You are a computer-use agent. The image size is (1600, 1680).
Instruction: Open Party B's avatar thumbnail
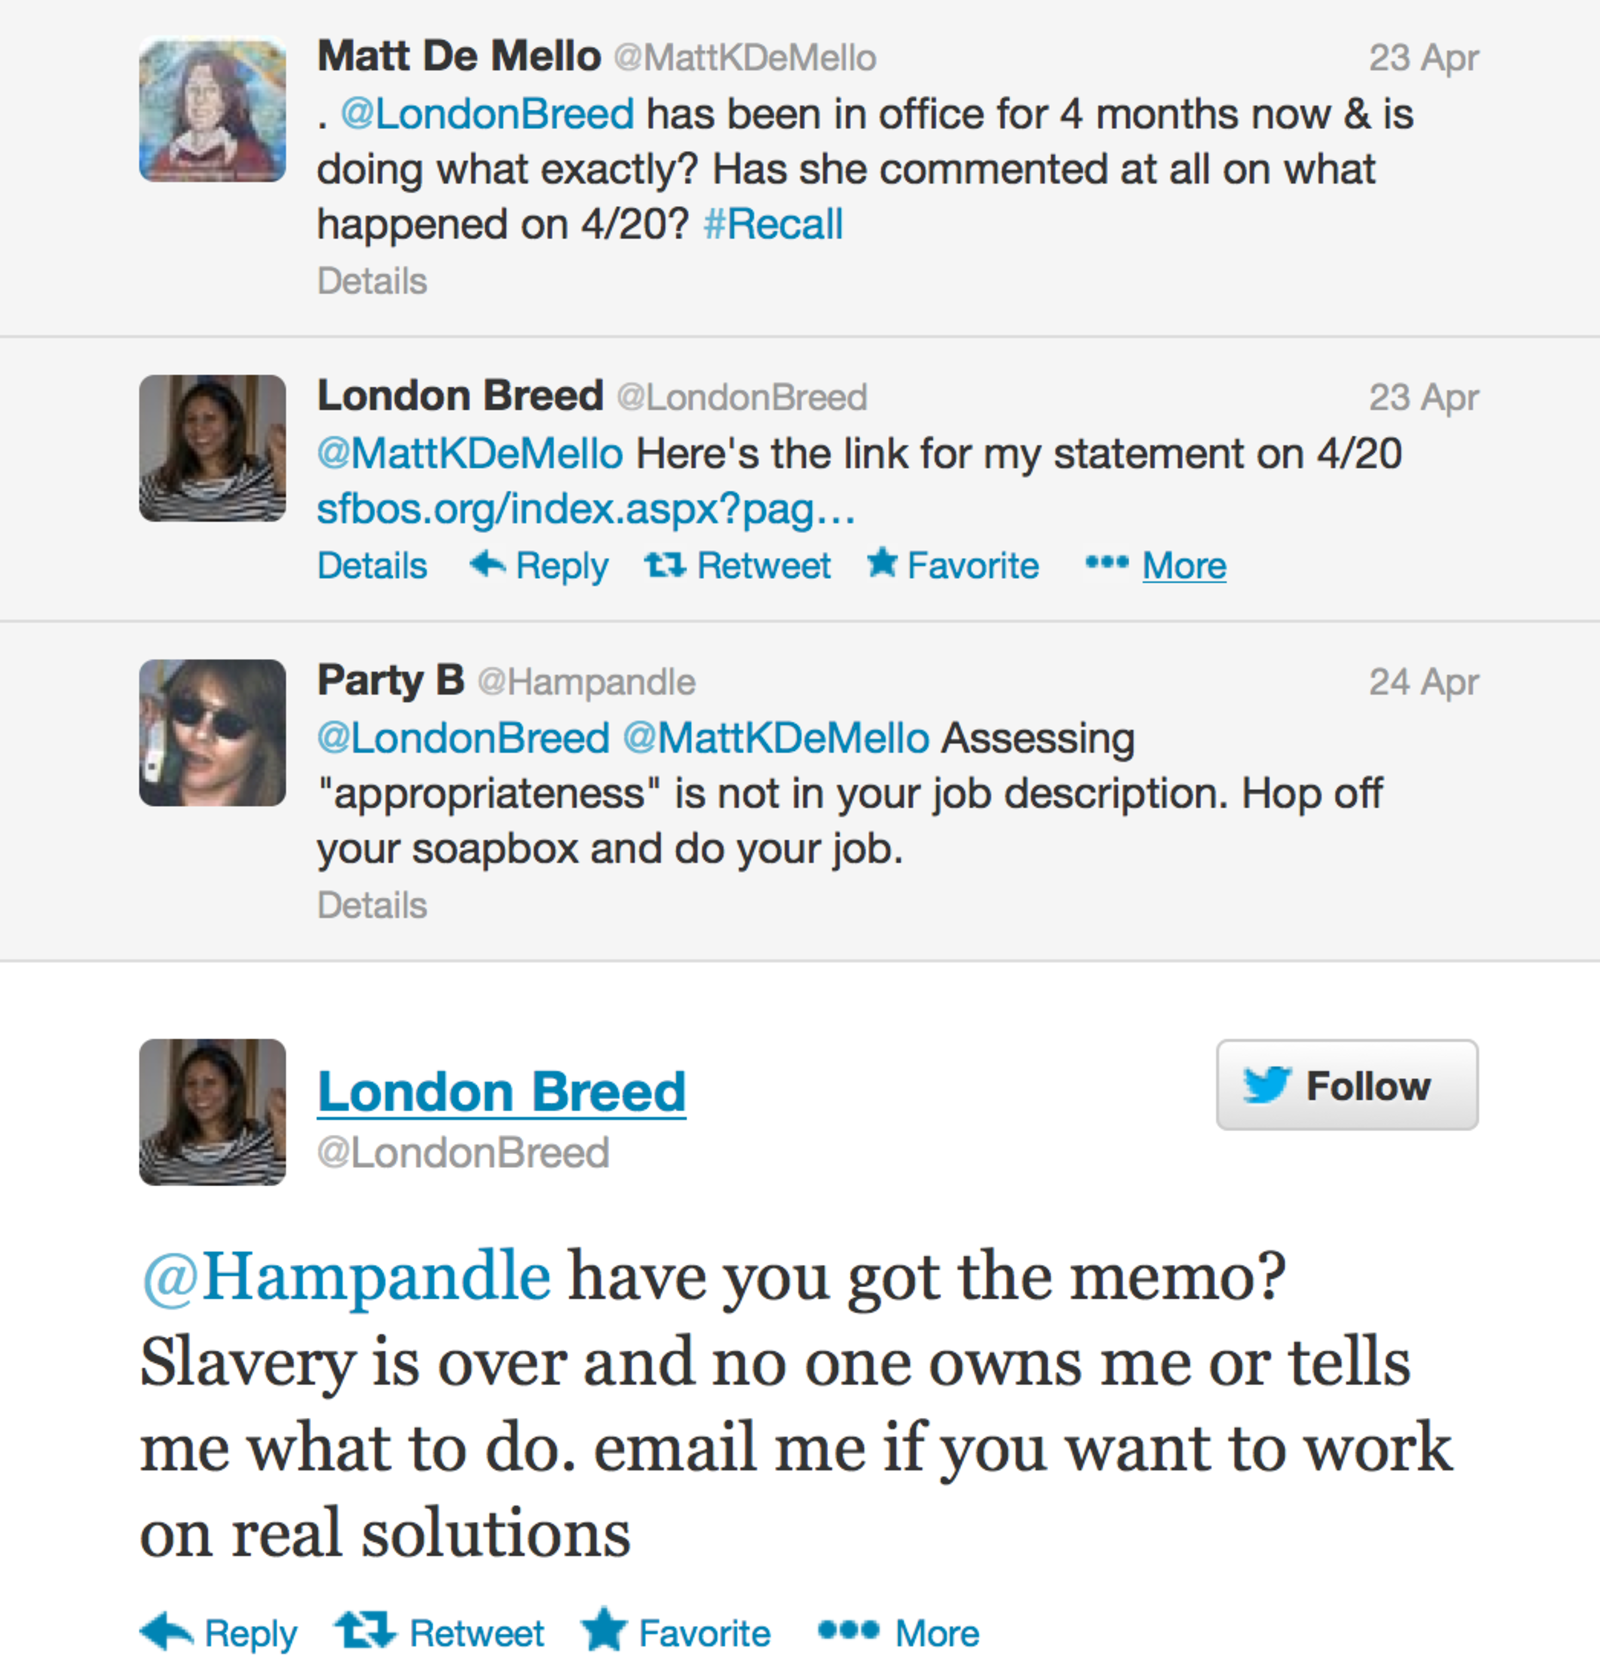click(212, 733)
